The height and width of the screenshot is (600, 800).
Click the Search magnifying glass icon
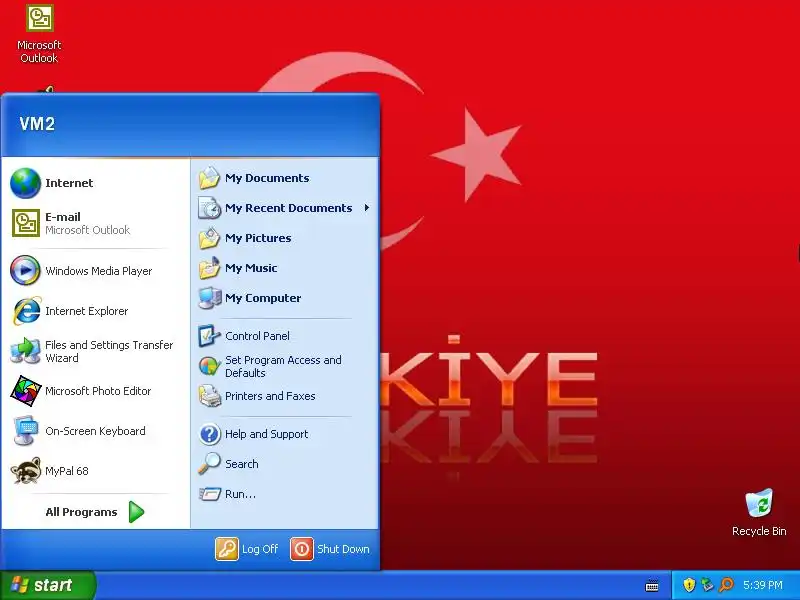(209, 464)
